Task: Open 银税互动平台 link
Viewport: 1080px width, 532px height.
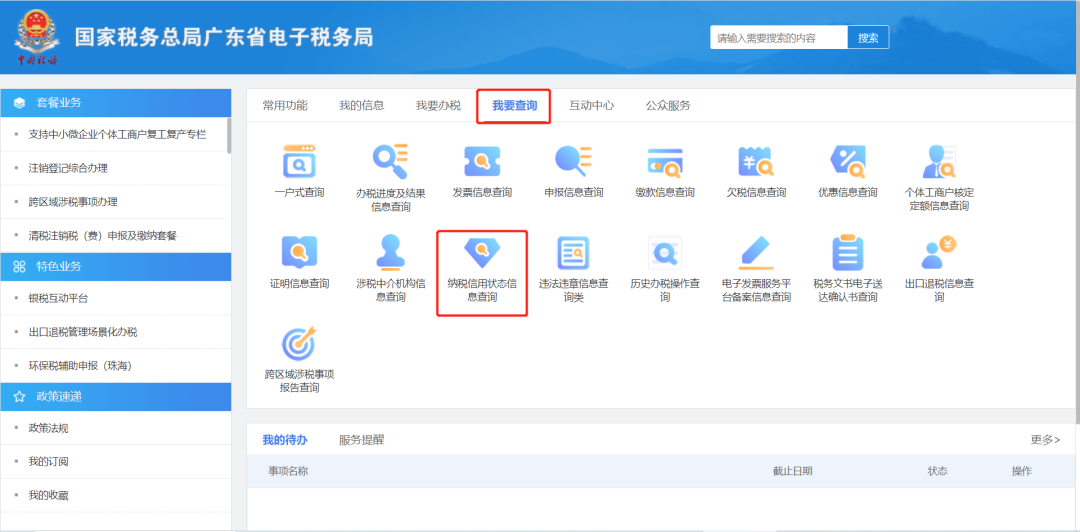Action: click(x=59, y=298)
